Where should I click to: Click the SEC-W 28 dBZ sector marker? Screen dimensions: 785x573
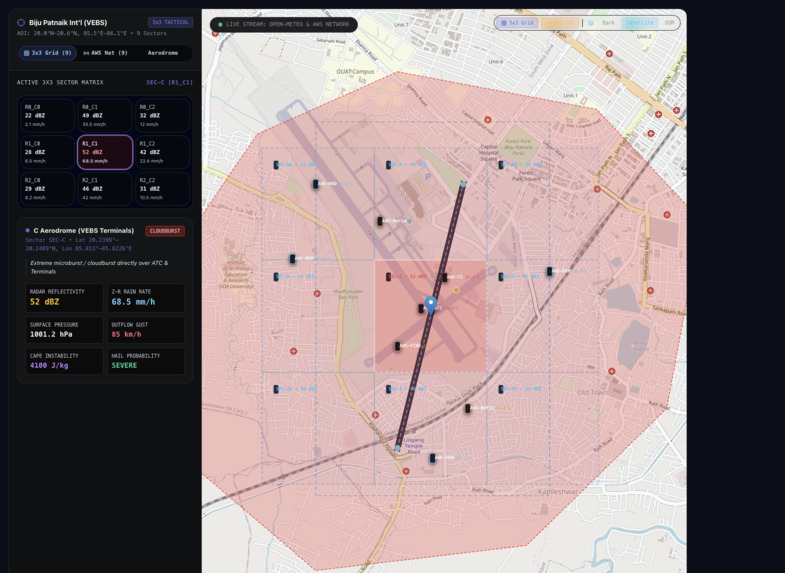276,277
